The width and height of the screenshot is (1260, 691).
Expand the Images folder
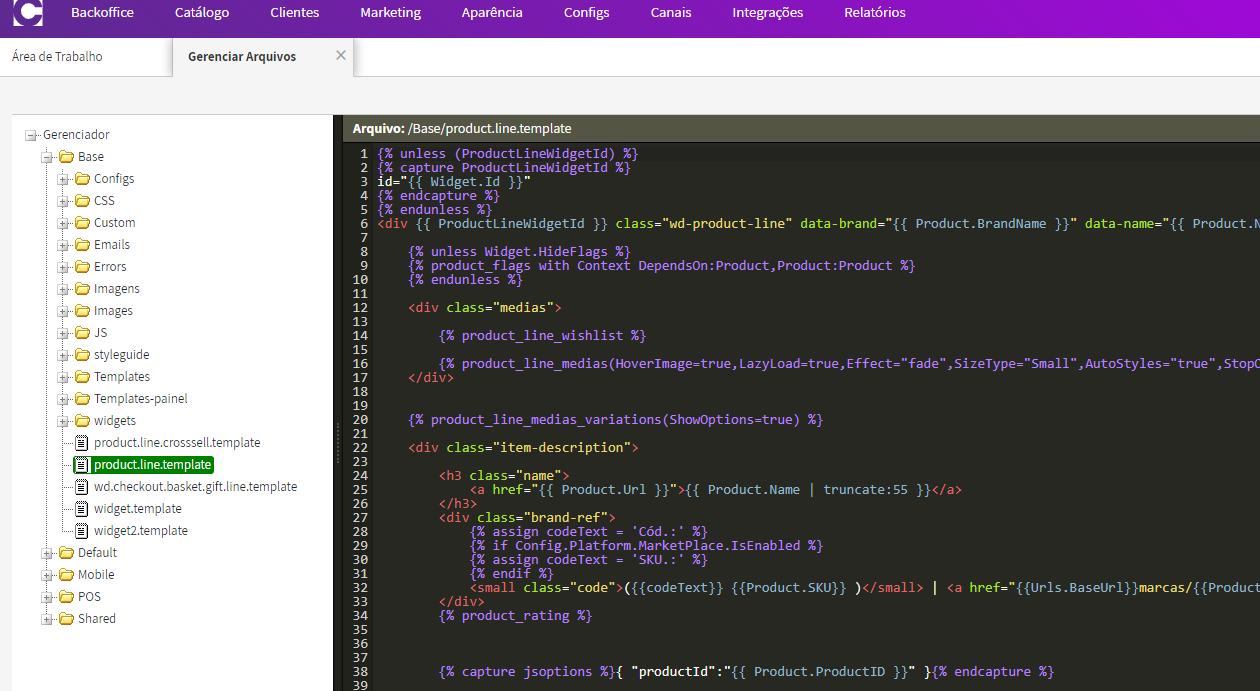(x=63, y=311)
